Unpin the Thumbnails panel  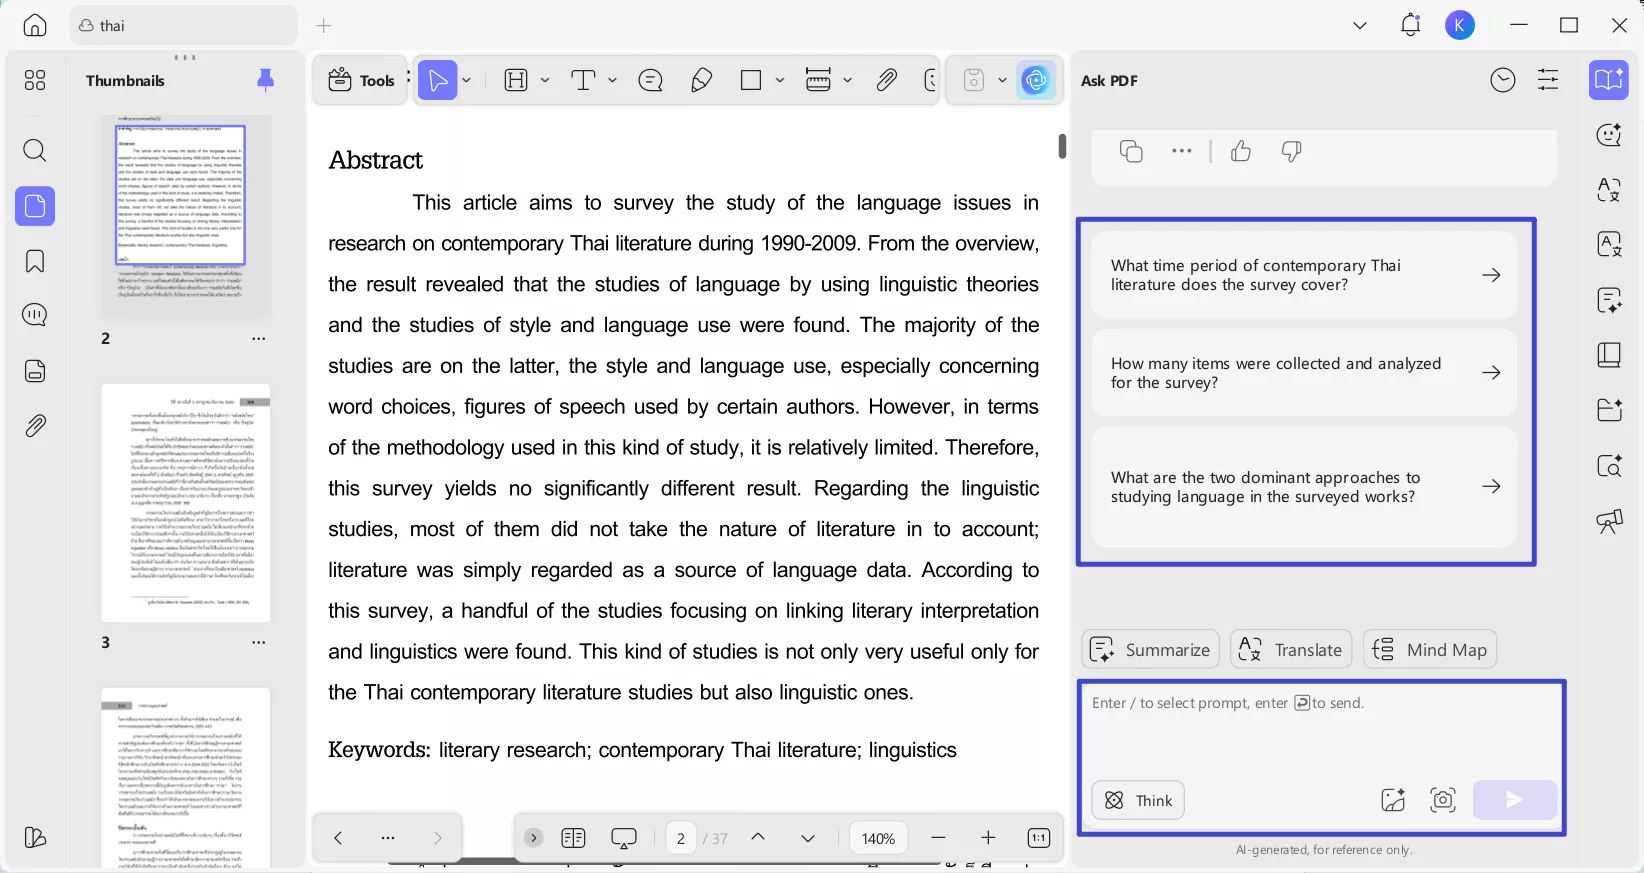[265, 80]
